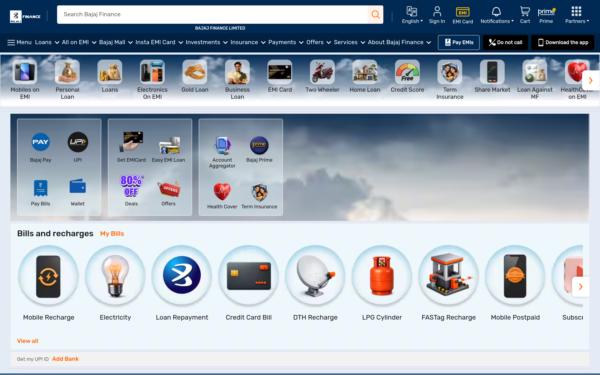Click the search magnifier icon
The width and height of the screenshot is (600, 375).
pos(375,15)
